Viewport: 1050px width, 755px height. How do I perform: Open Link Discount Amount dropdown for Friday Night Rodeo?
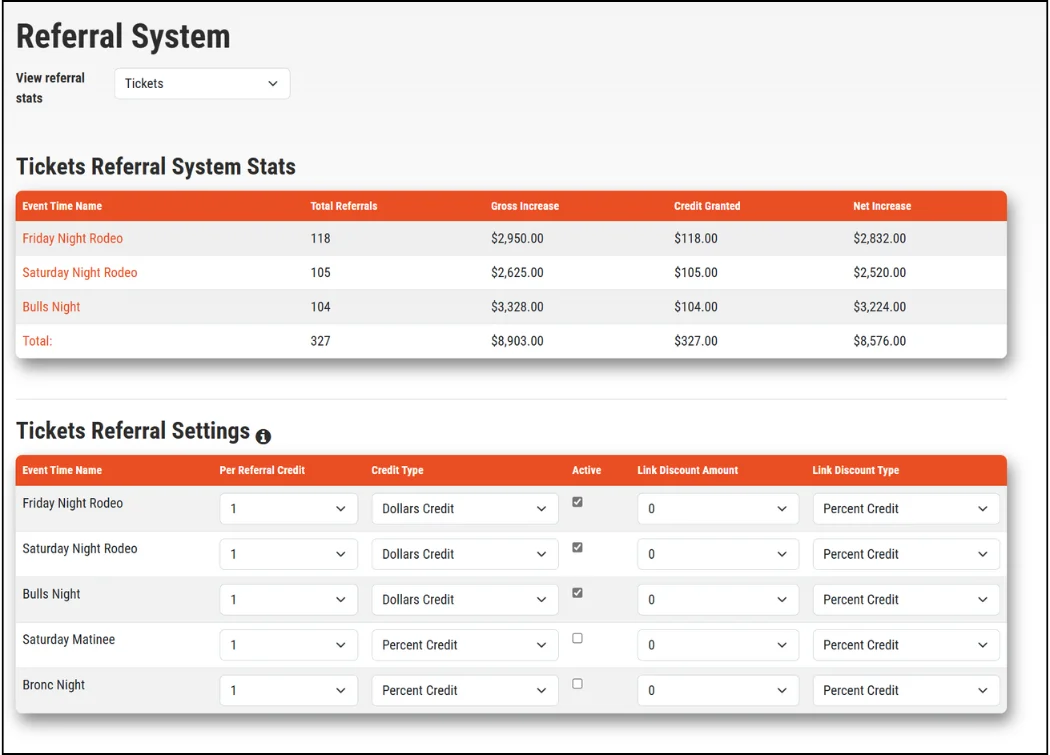718,509
